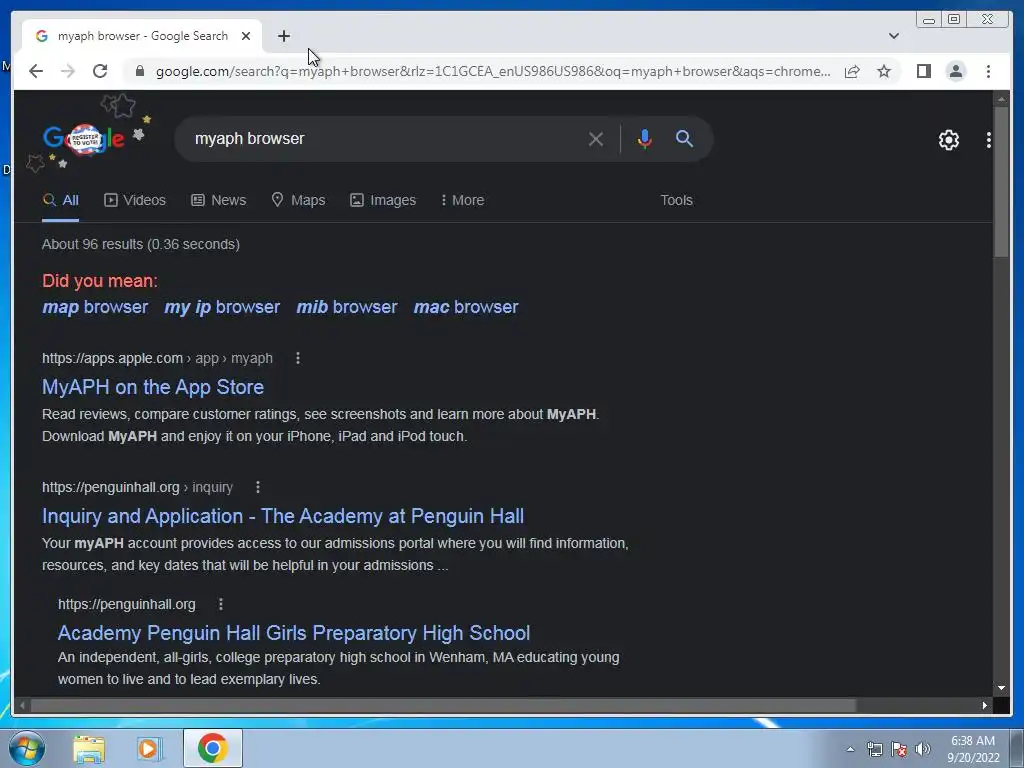Click the Chrome taskbar button
Image resolution: width=1024 pixels, height=768 pixels.
coord(212,748)
